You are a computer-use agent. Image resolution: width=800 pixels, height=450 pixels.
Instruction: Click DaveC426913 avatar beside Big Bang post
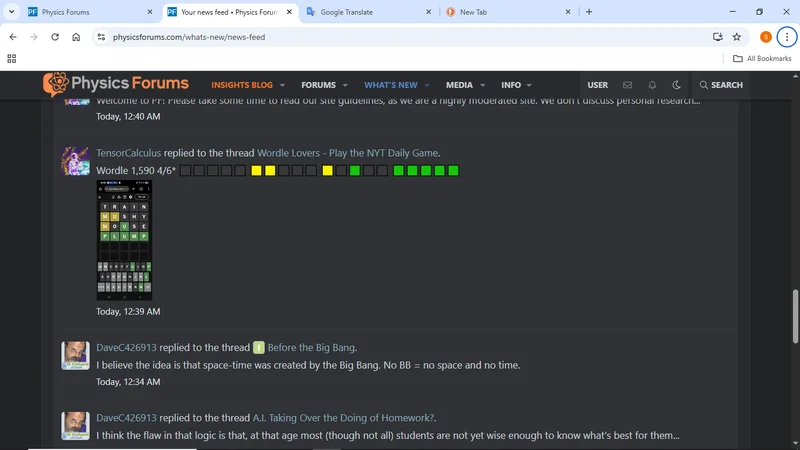[x=76, y=356]
